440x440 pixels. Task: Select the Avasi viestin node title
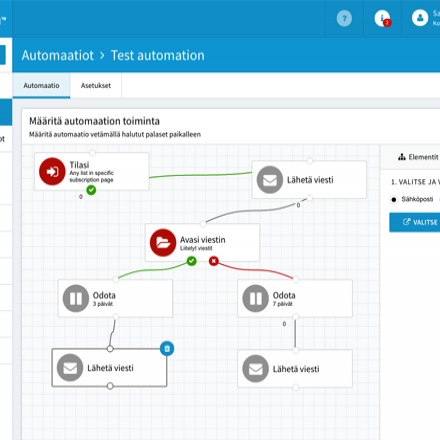point(203,240)
